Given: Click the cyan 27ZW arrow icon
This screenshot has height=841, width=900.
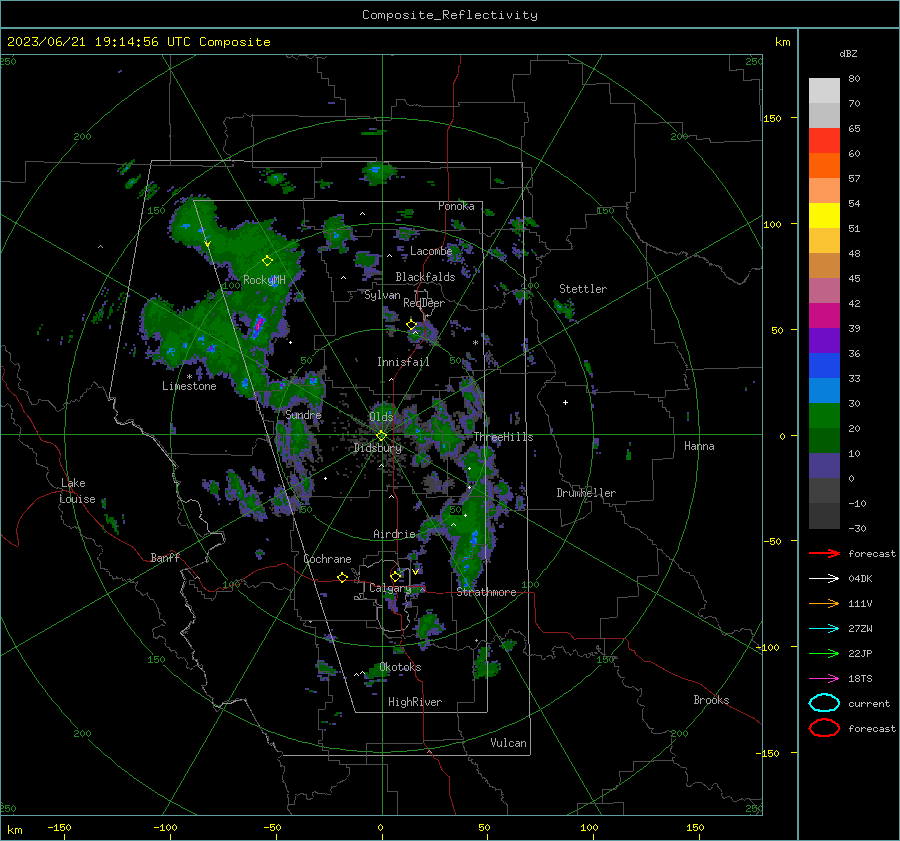Looking at the screenshot, I should click(824, 628).
